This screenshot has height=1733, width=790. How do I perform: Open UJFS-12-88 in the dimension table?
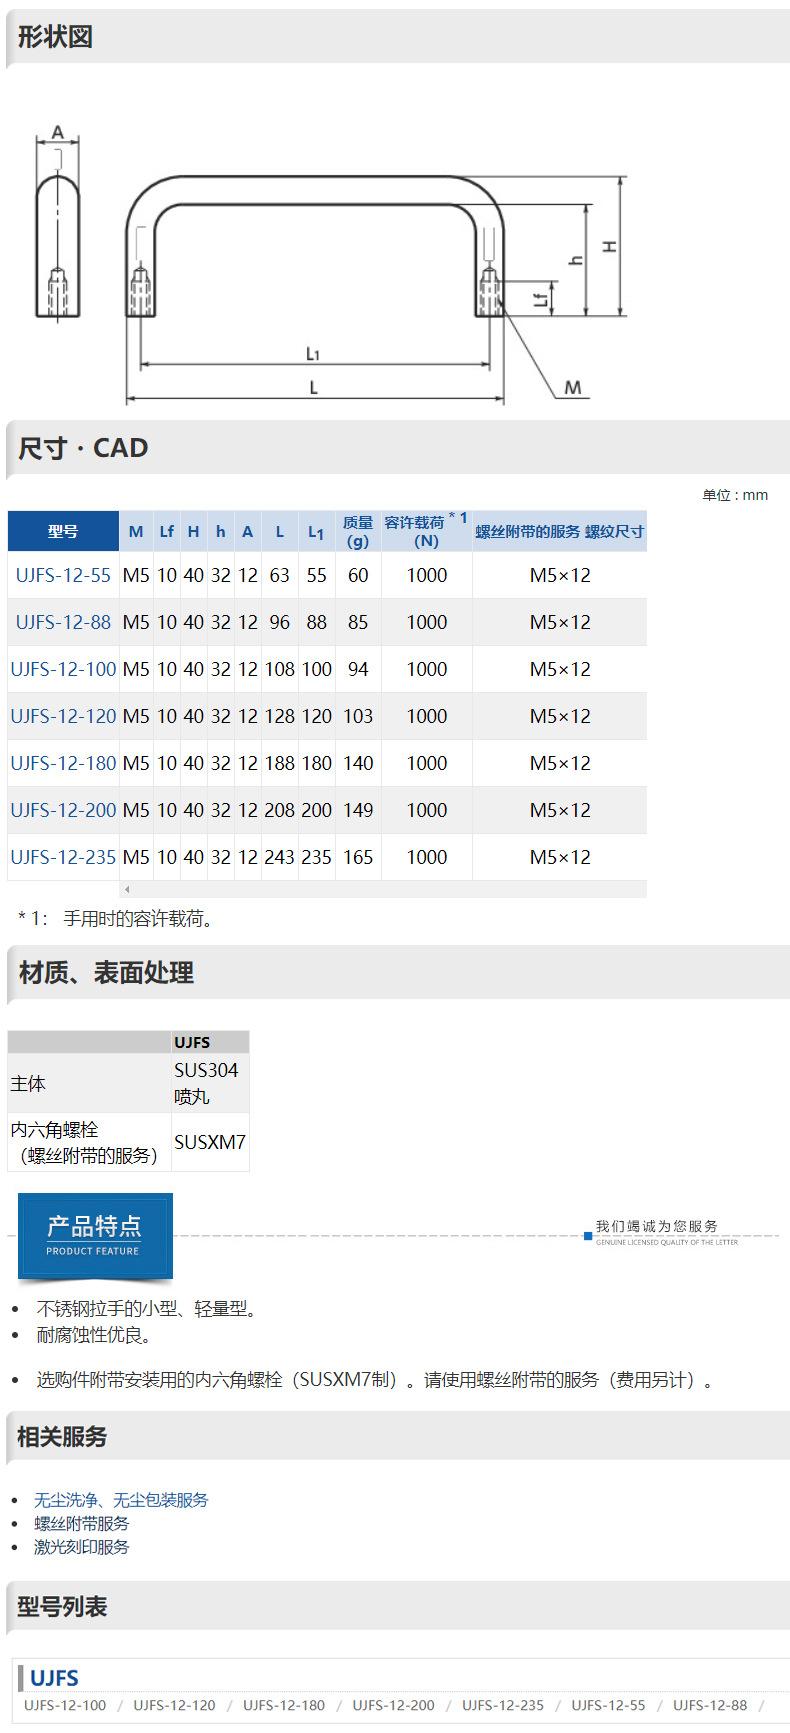click(x=63, y=622)
